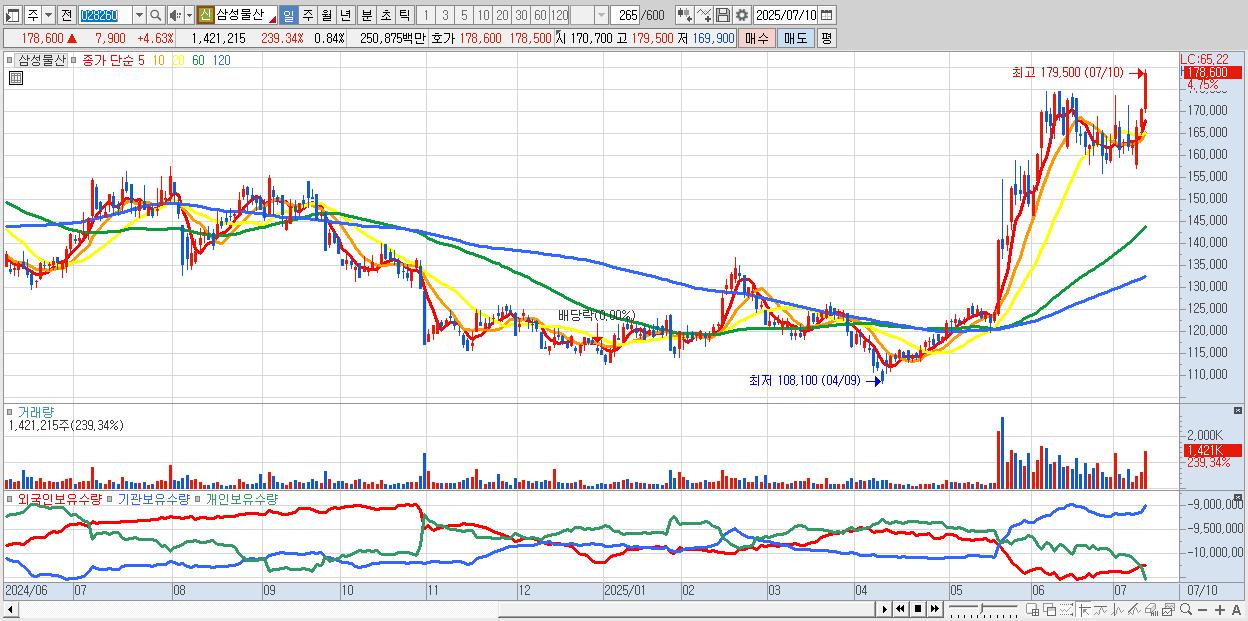Viewport: 1248px width, 621px height.
Task: Click the play forward playback button
Action: point(884,609)
